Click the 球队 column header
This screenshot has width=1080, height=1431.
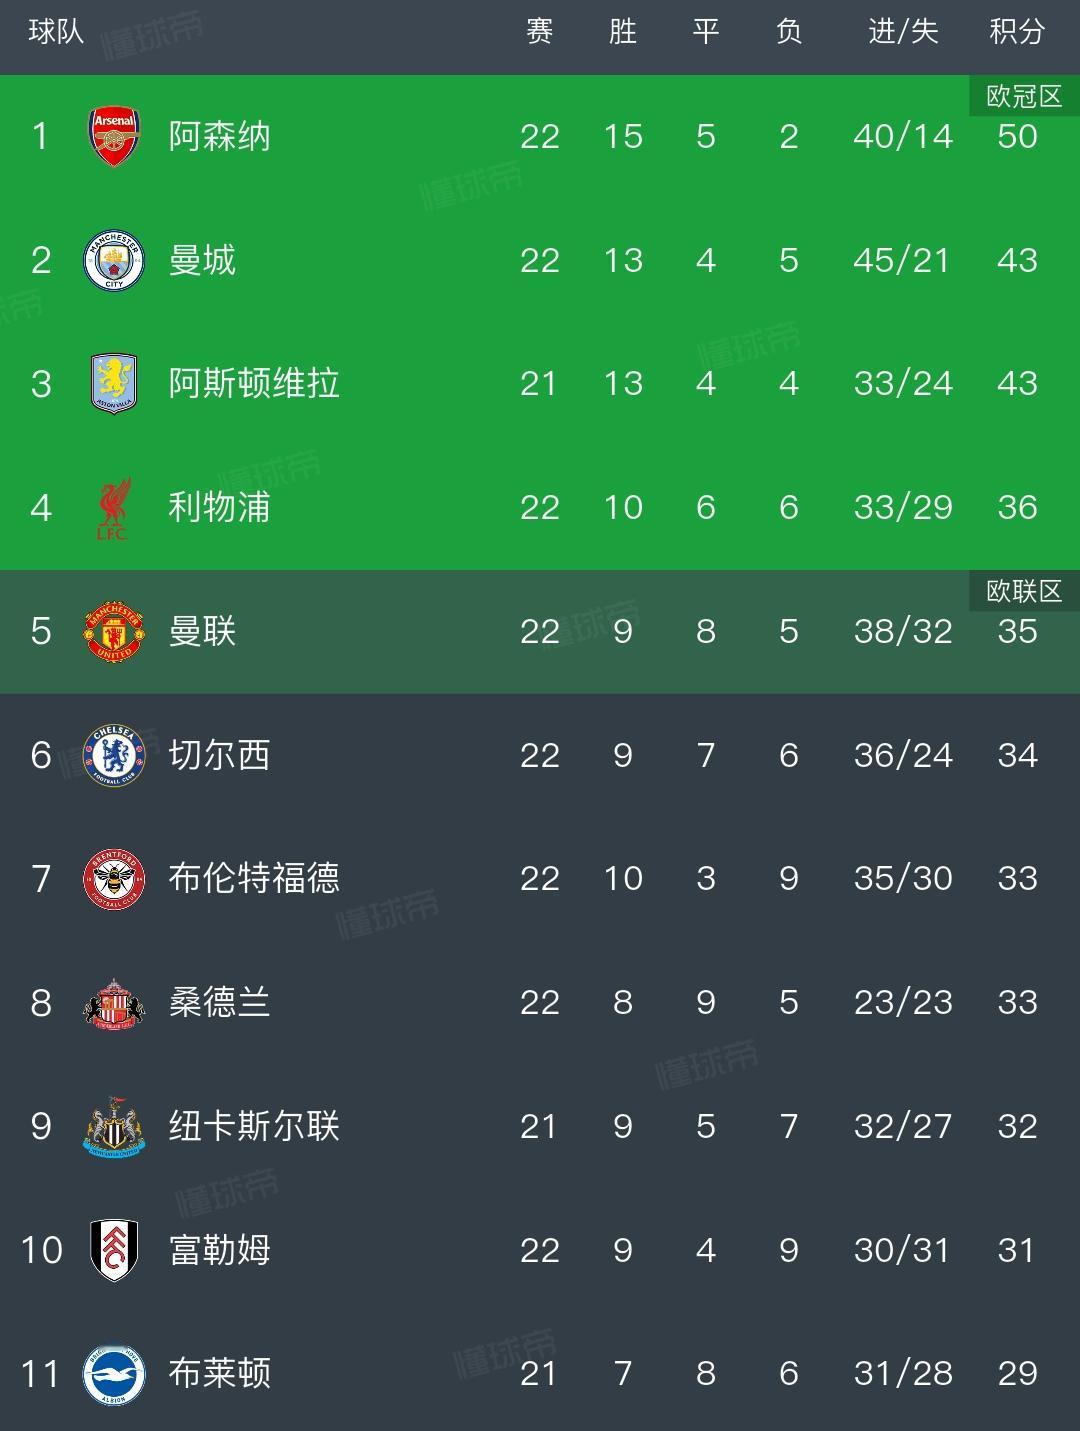(56, 32)
